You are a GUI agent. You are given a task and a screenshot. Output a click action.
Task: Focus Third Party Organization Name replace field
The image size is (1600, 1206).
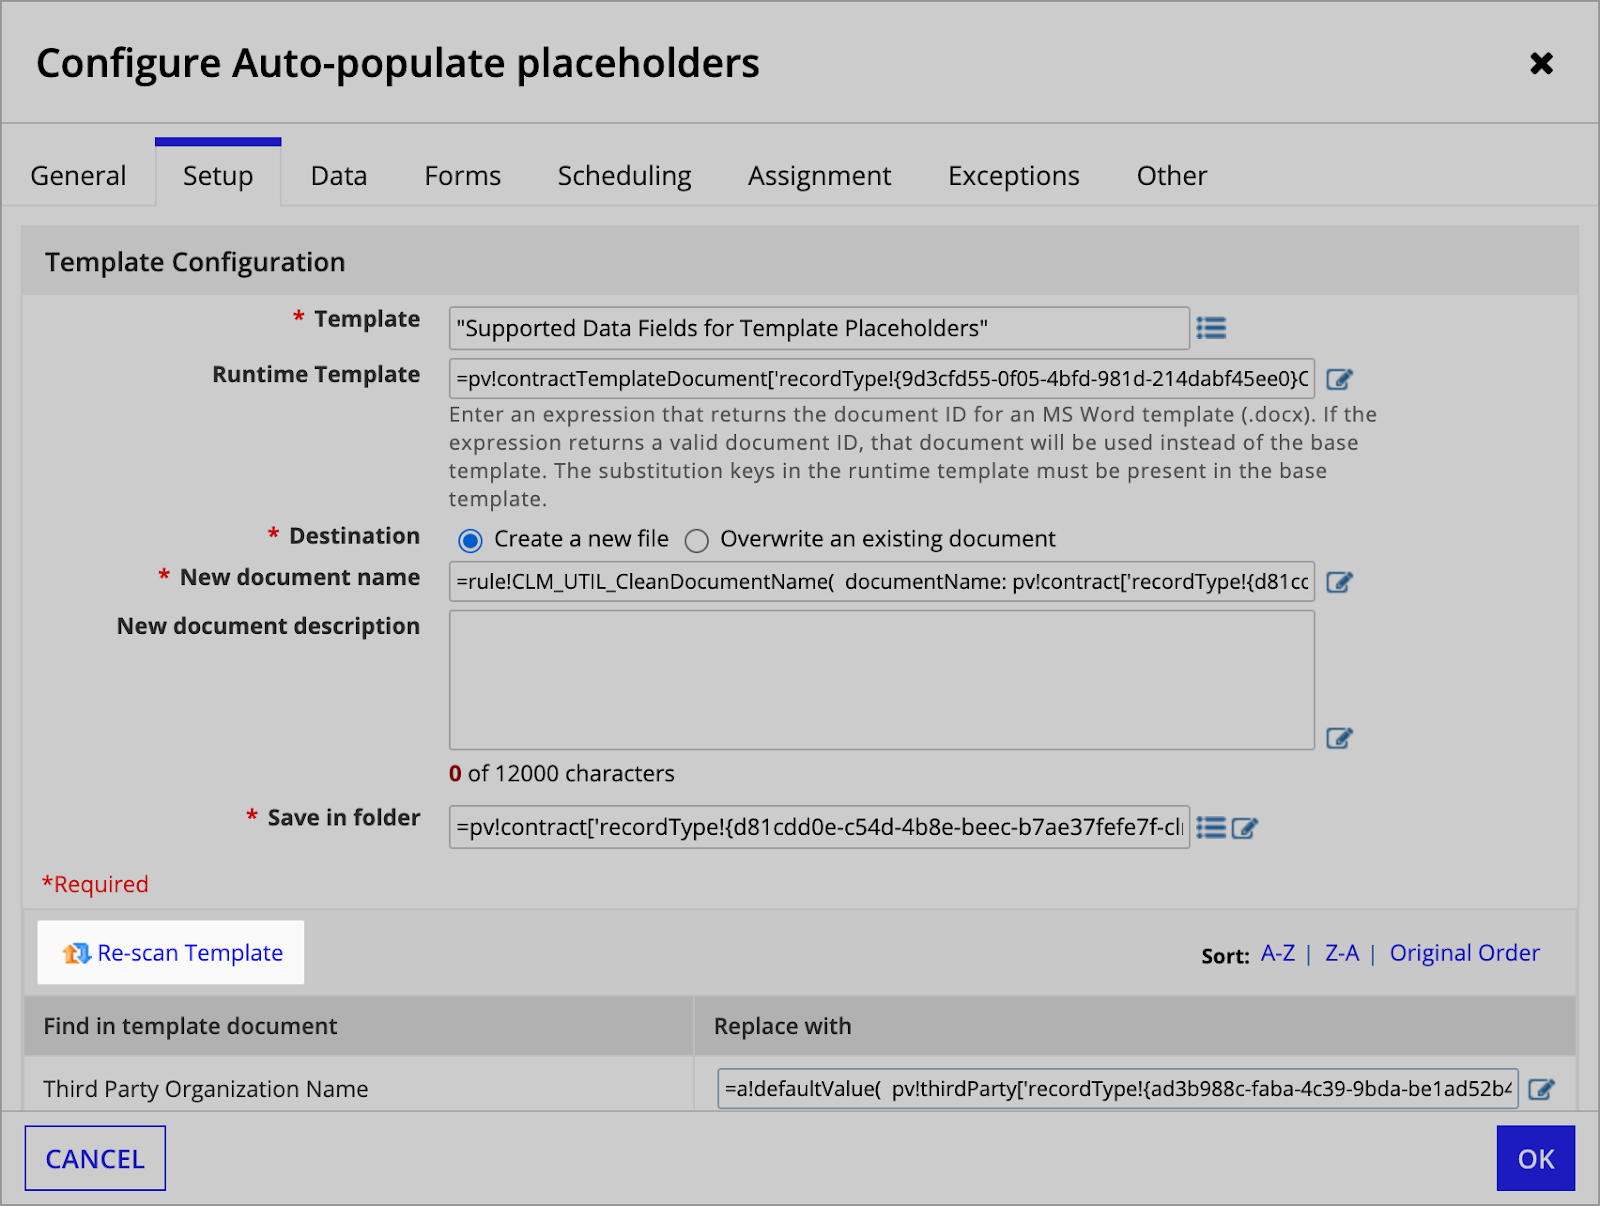pyautogui.click(x=1118, y=1089)
